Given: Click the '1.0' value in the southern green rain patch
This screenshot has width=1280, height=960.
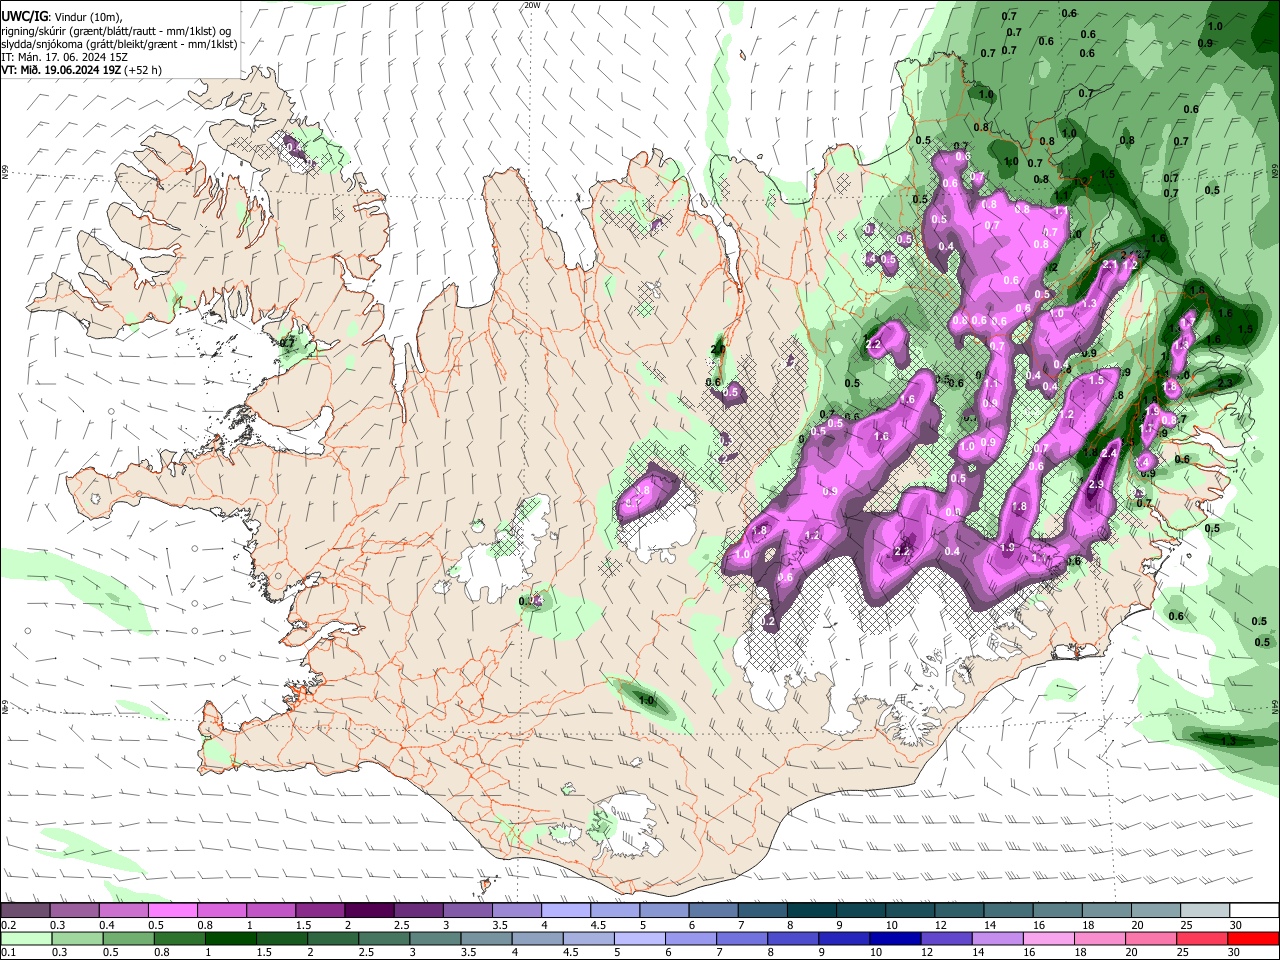Looking at the screenshot, I should point(646,701).
